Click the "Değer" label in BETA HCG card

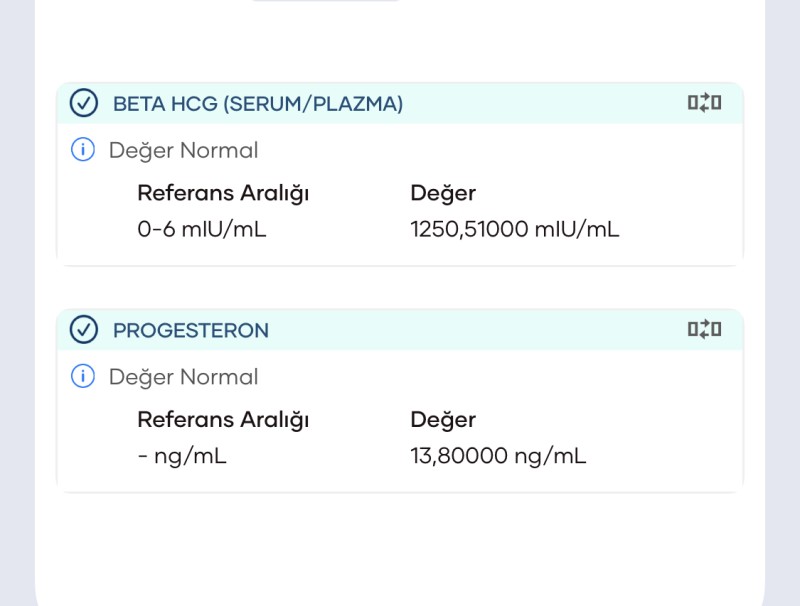click(x=443, y=193)
